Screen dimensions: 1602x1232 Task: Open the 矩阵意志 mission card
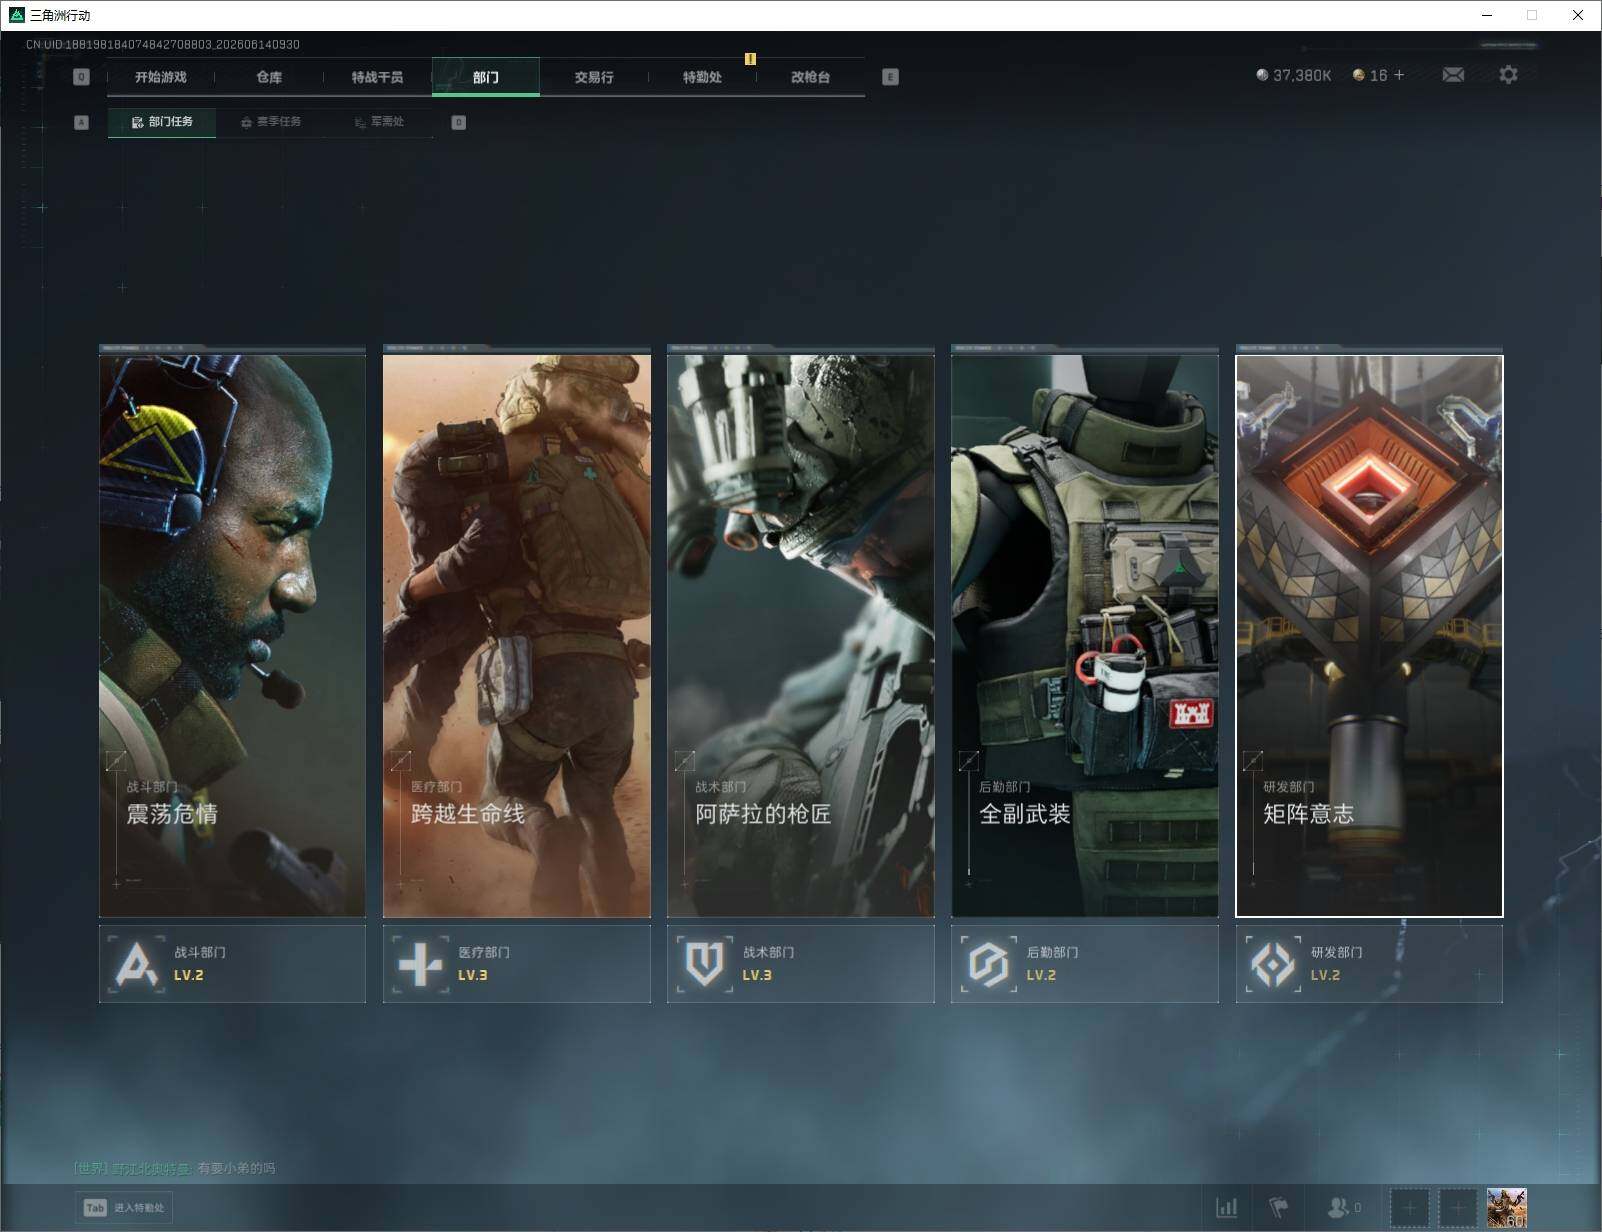1369,636
